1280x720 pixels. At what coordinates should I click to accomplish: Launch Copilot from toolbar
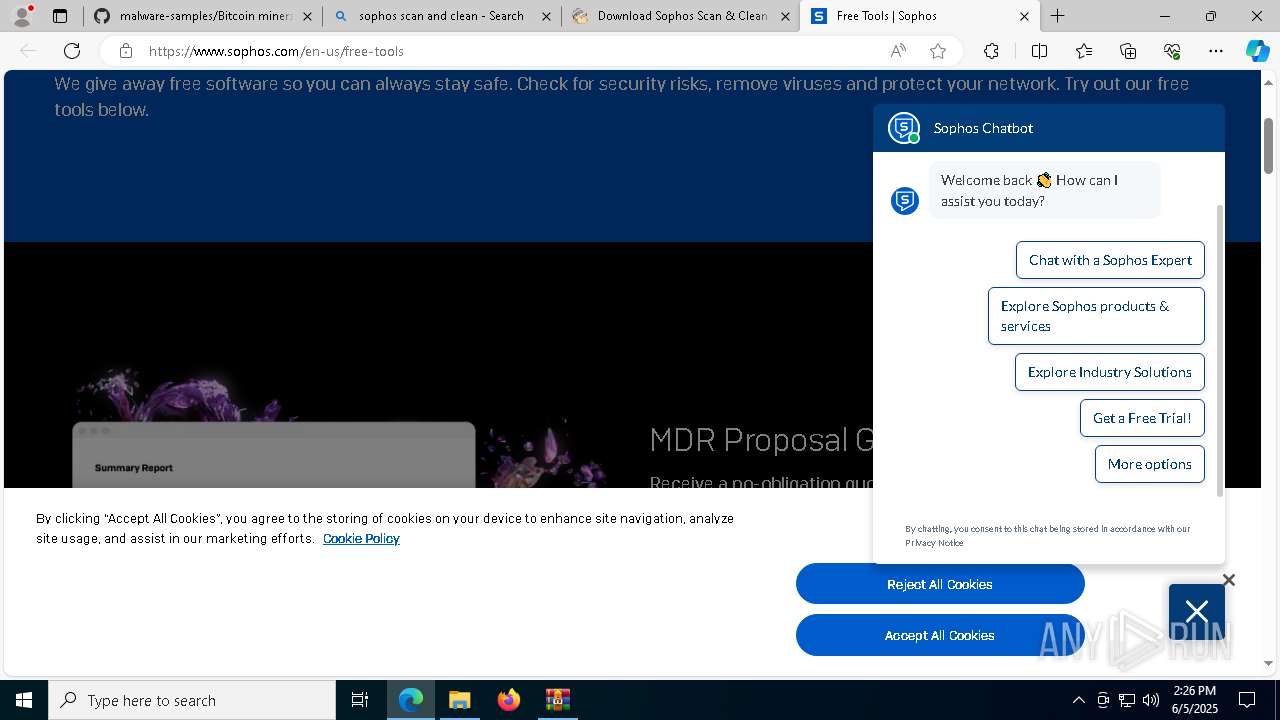coord(1257,51)
